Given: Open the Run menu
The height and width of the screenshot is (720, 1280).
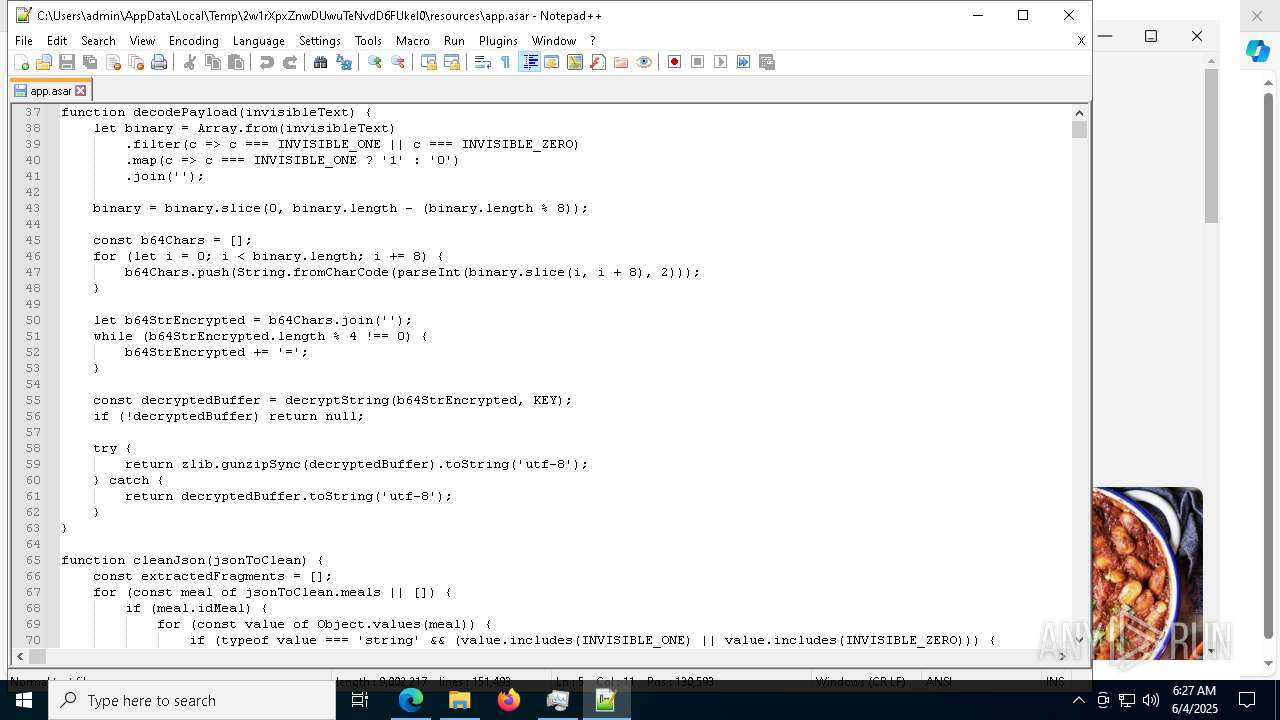Looking at the screenshot, I should 454,41.
